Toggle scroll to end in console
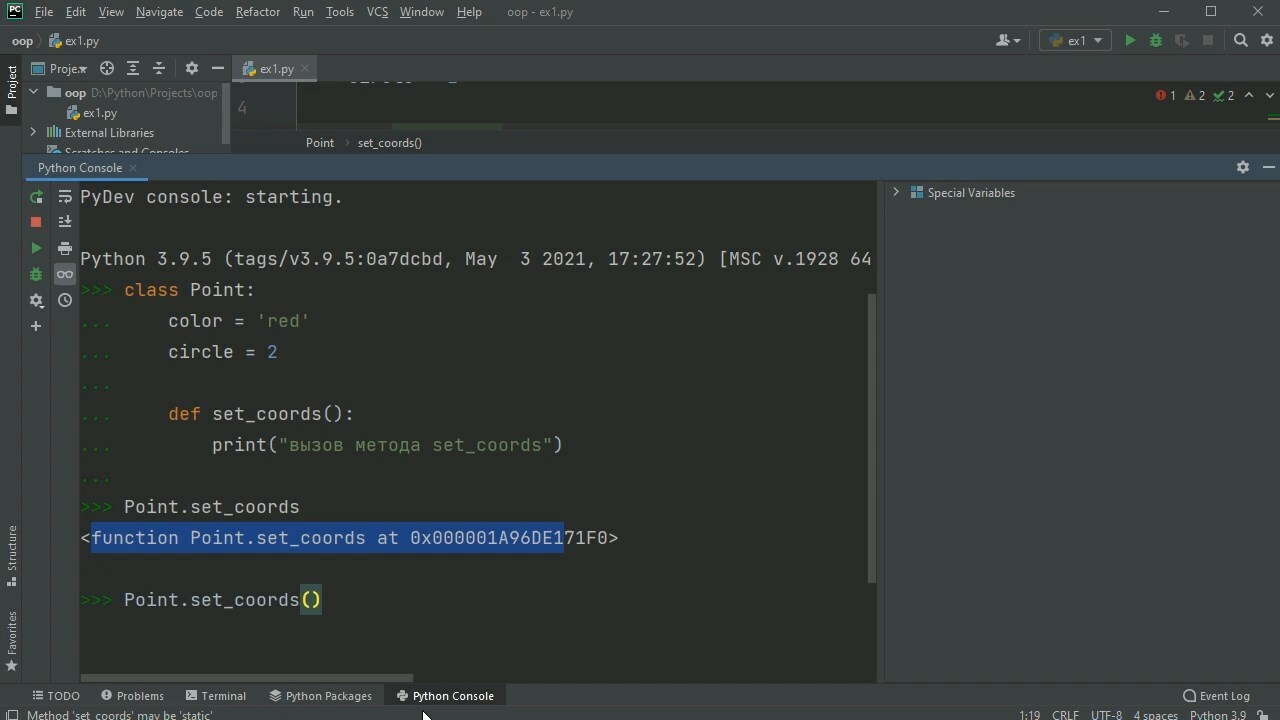 [x=65, y=222]
